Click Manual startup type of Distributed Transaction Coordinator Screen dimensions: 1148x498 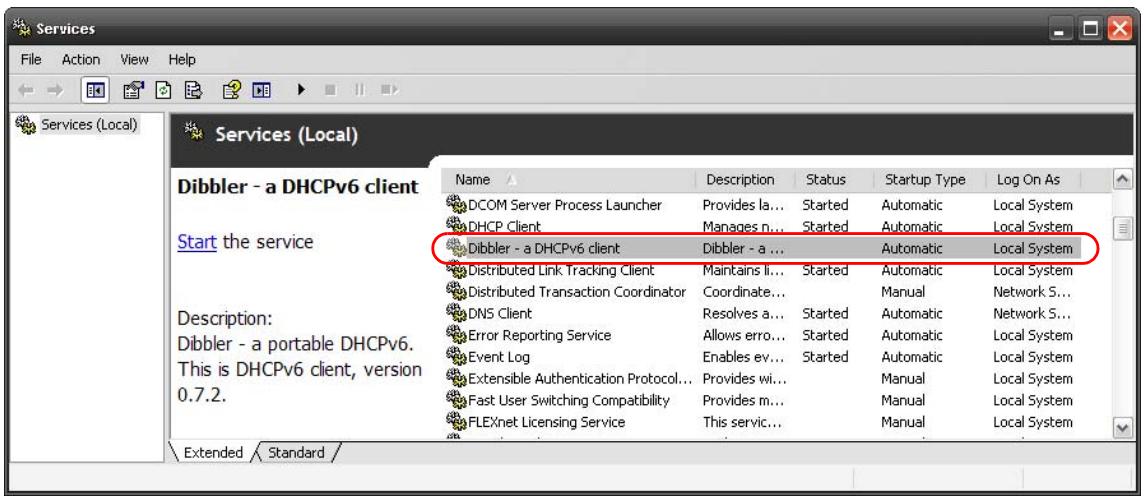tap(903, 291)
